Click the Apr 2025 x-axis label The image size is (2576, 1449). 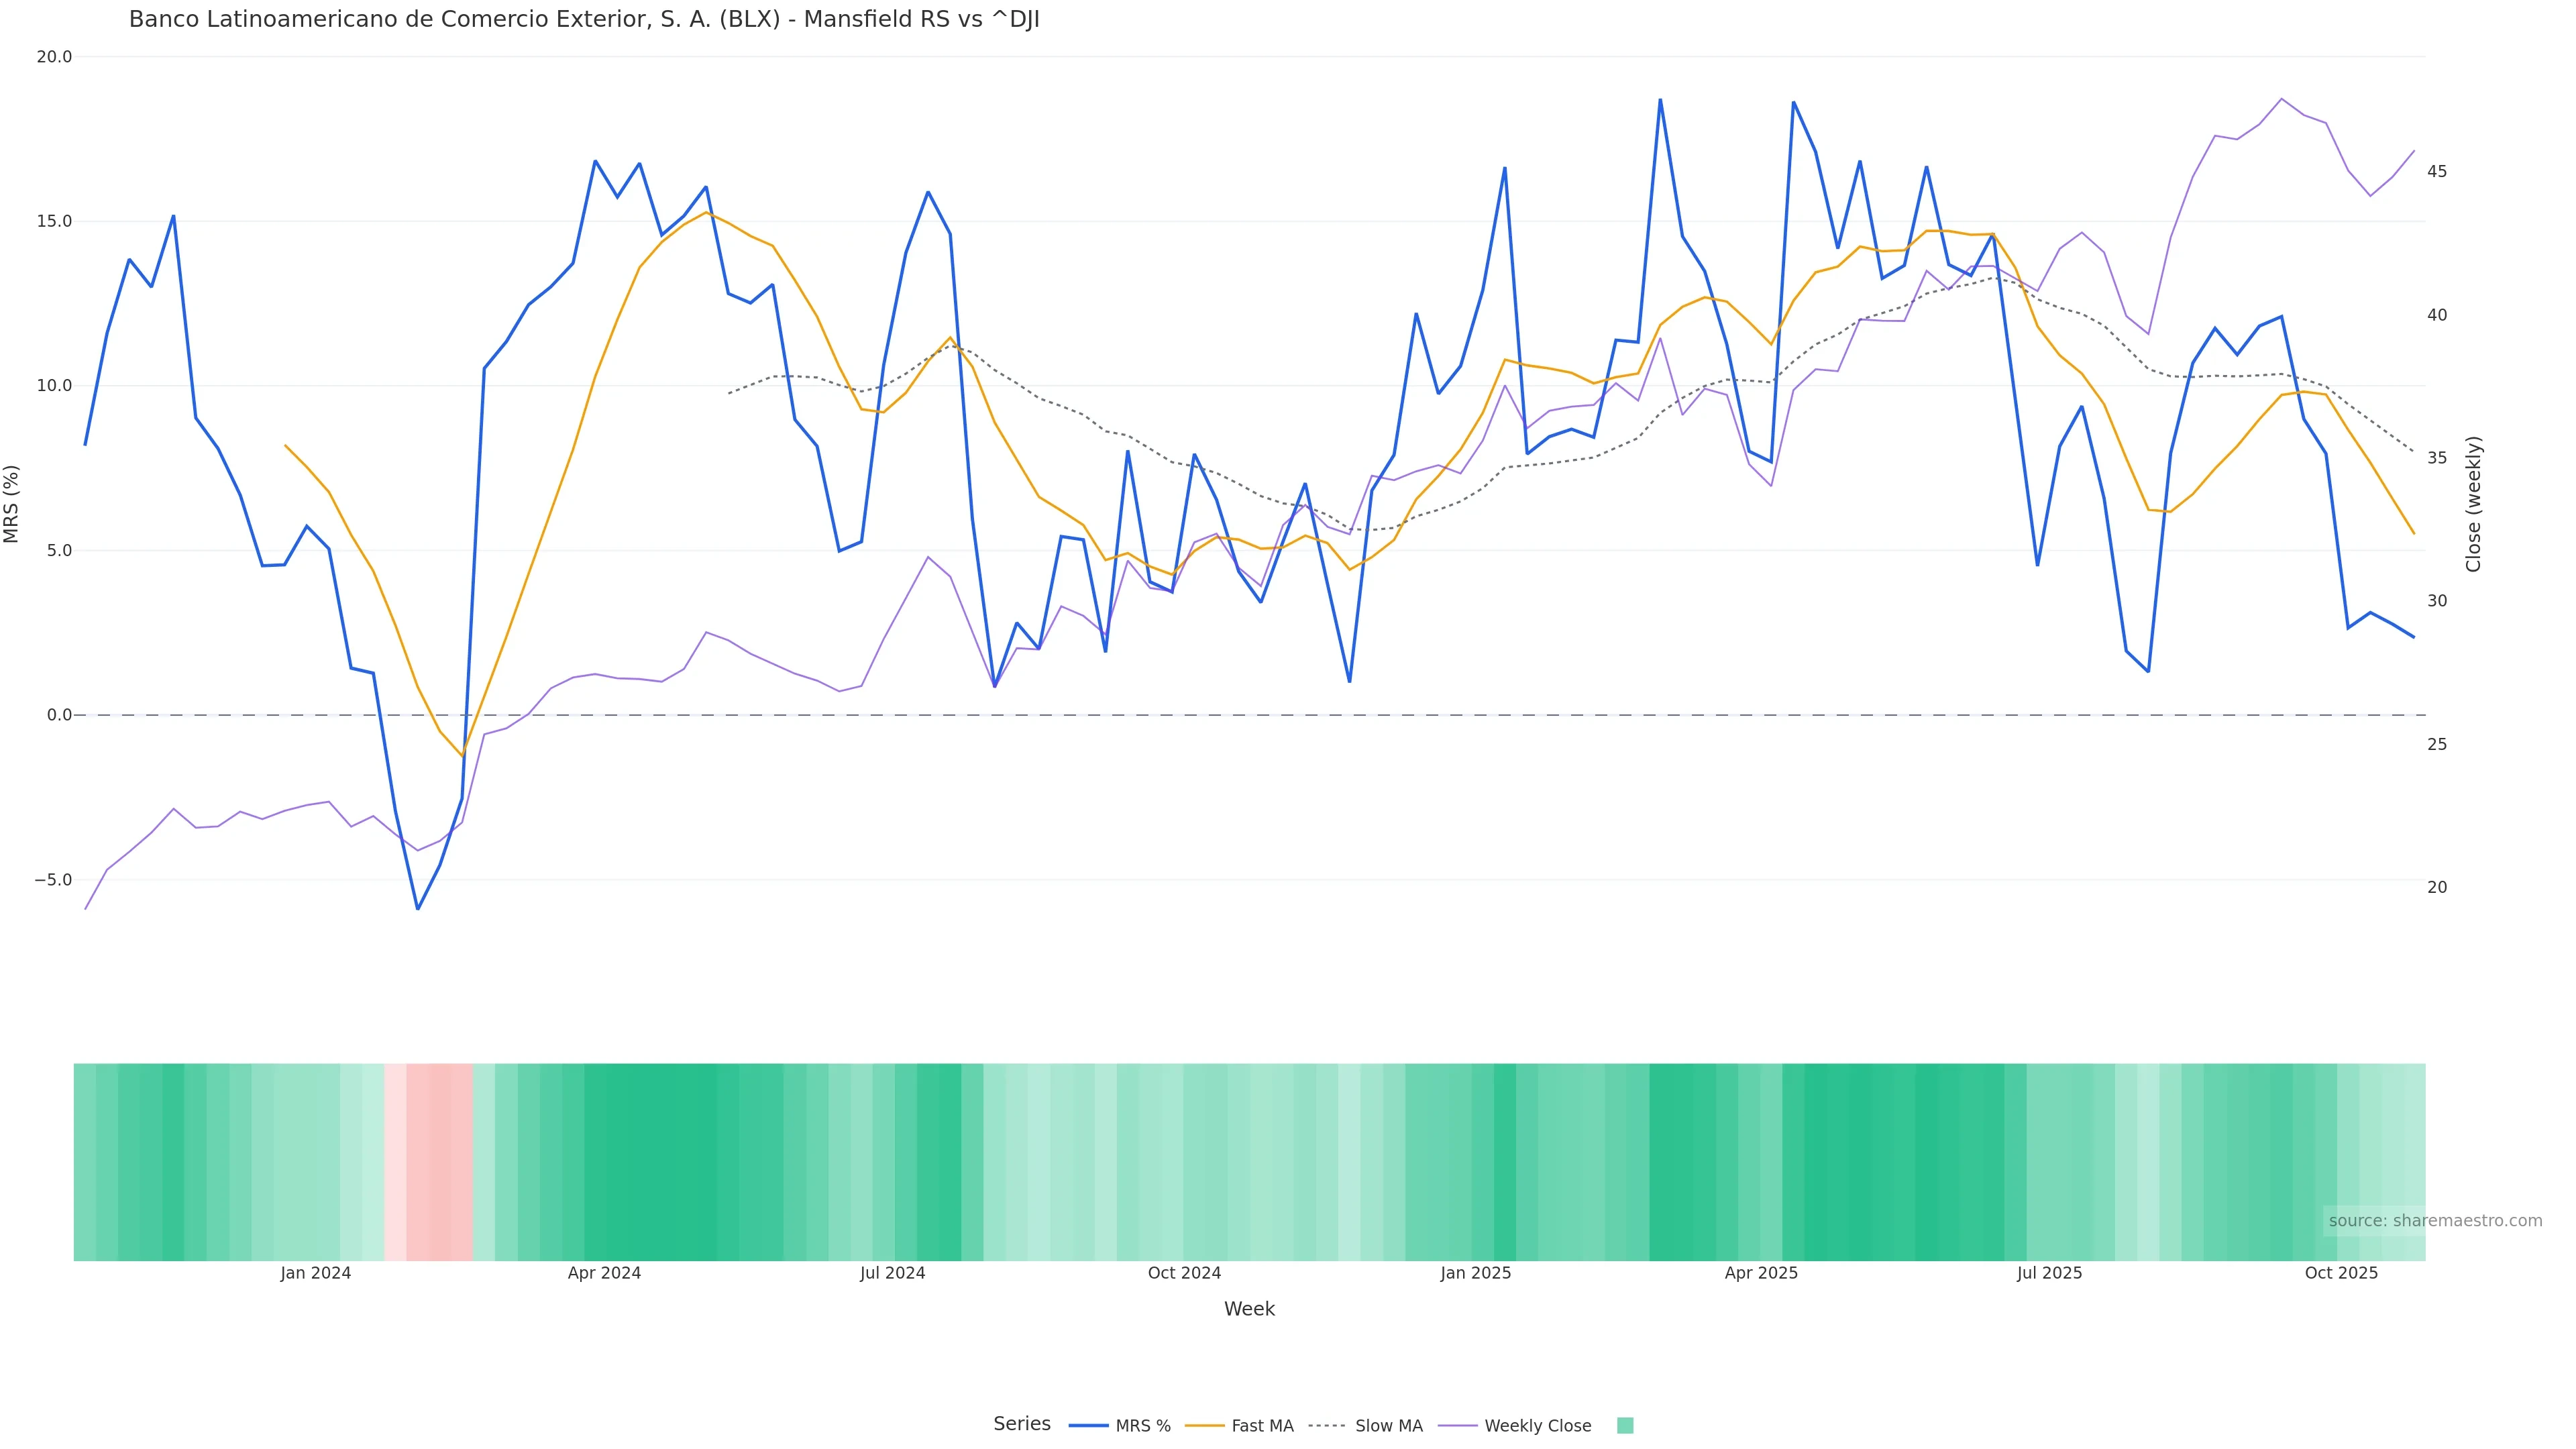pos(1761,1273)
